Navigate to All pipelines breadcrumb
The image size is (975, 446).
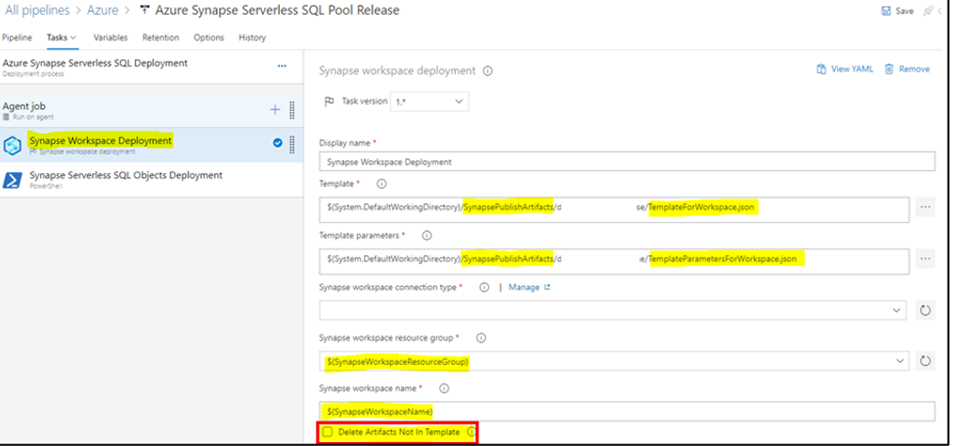[x=37, y=11]
